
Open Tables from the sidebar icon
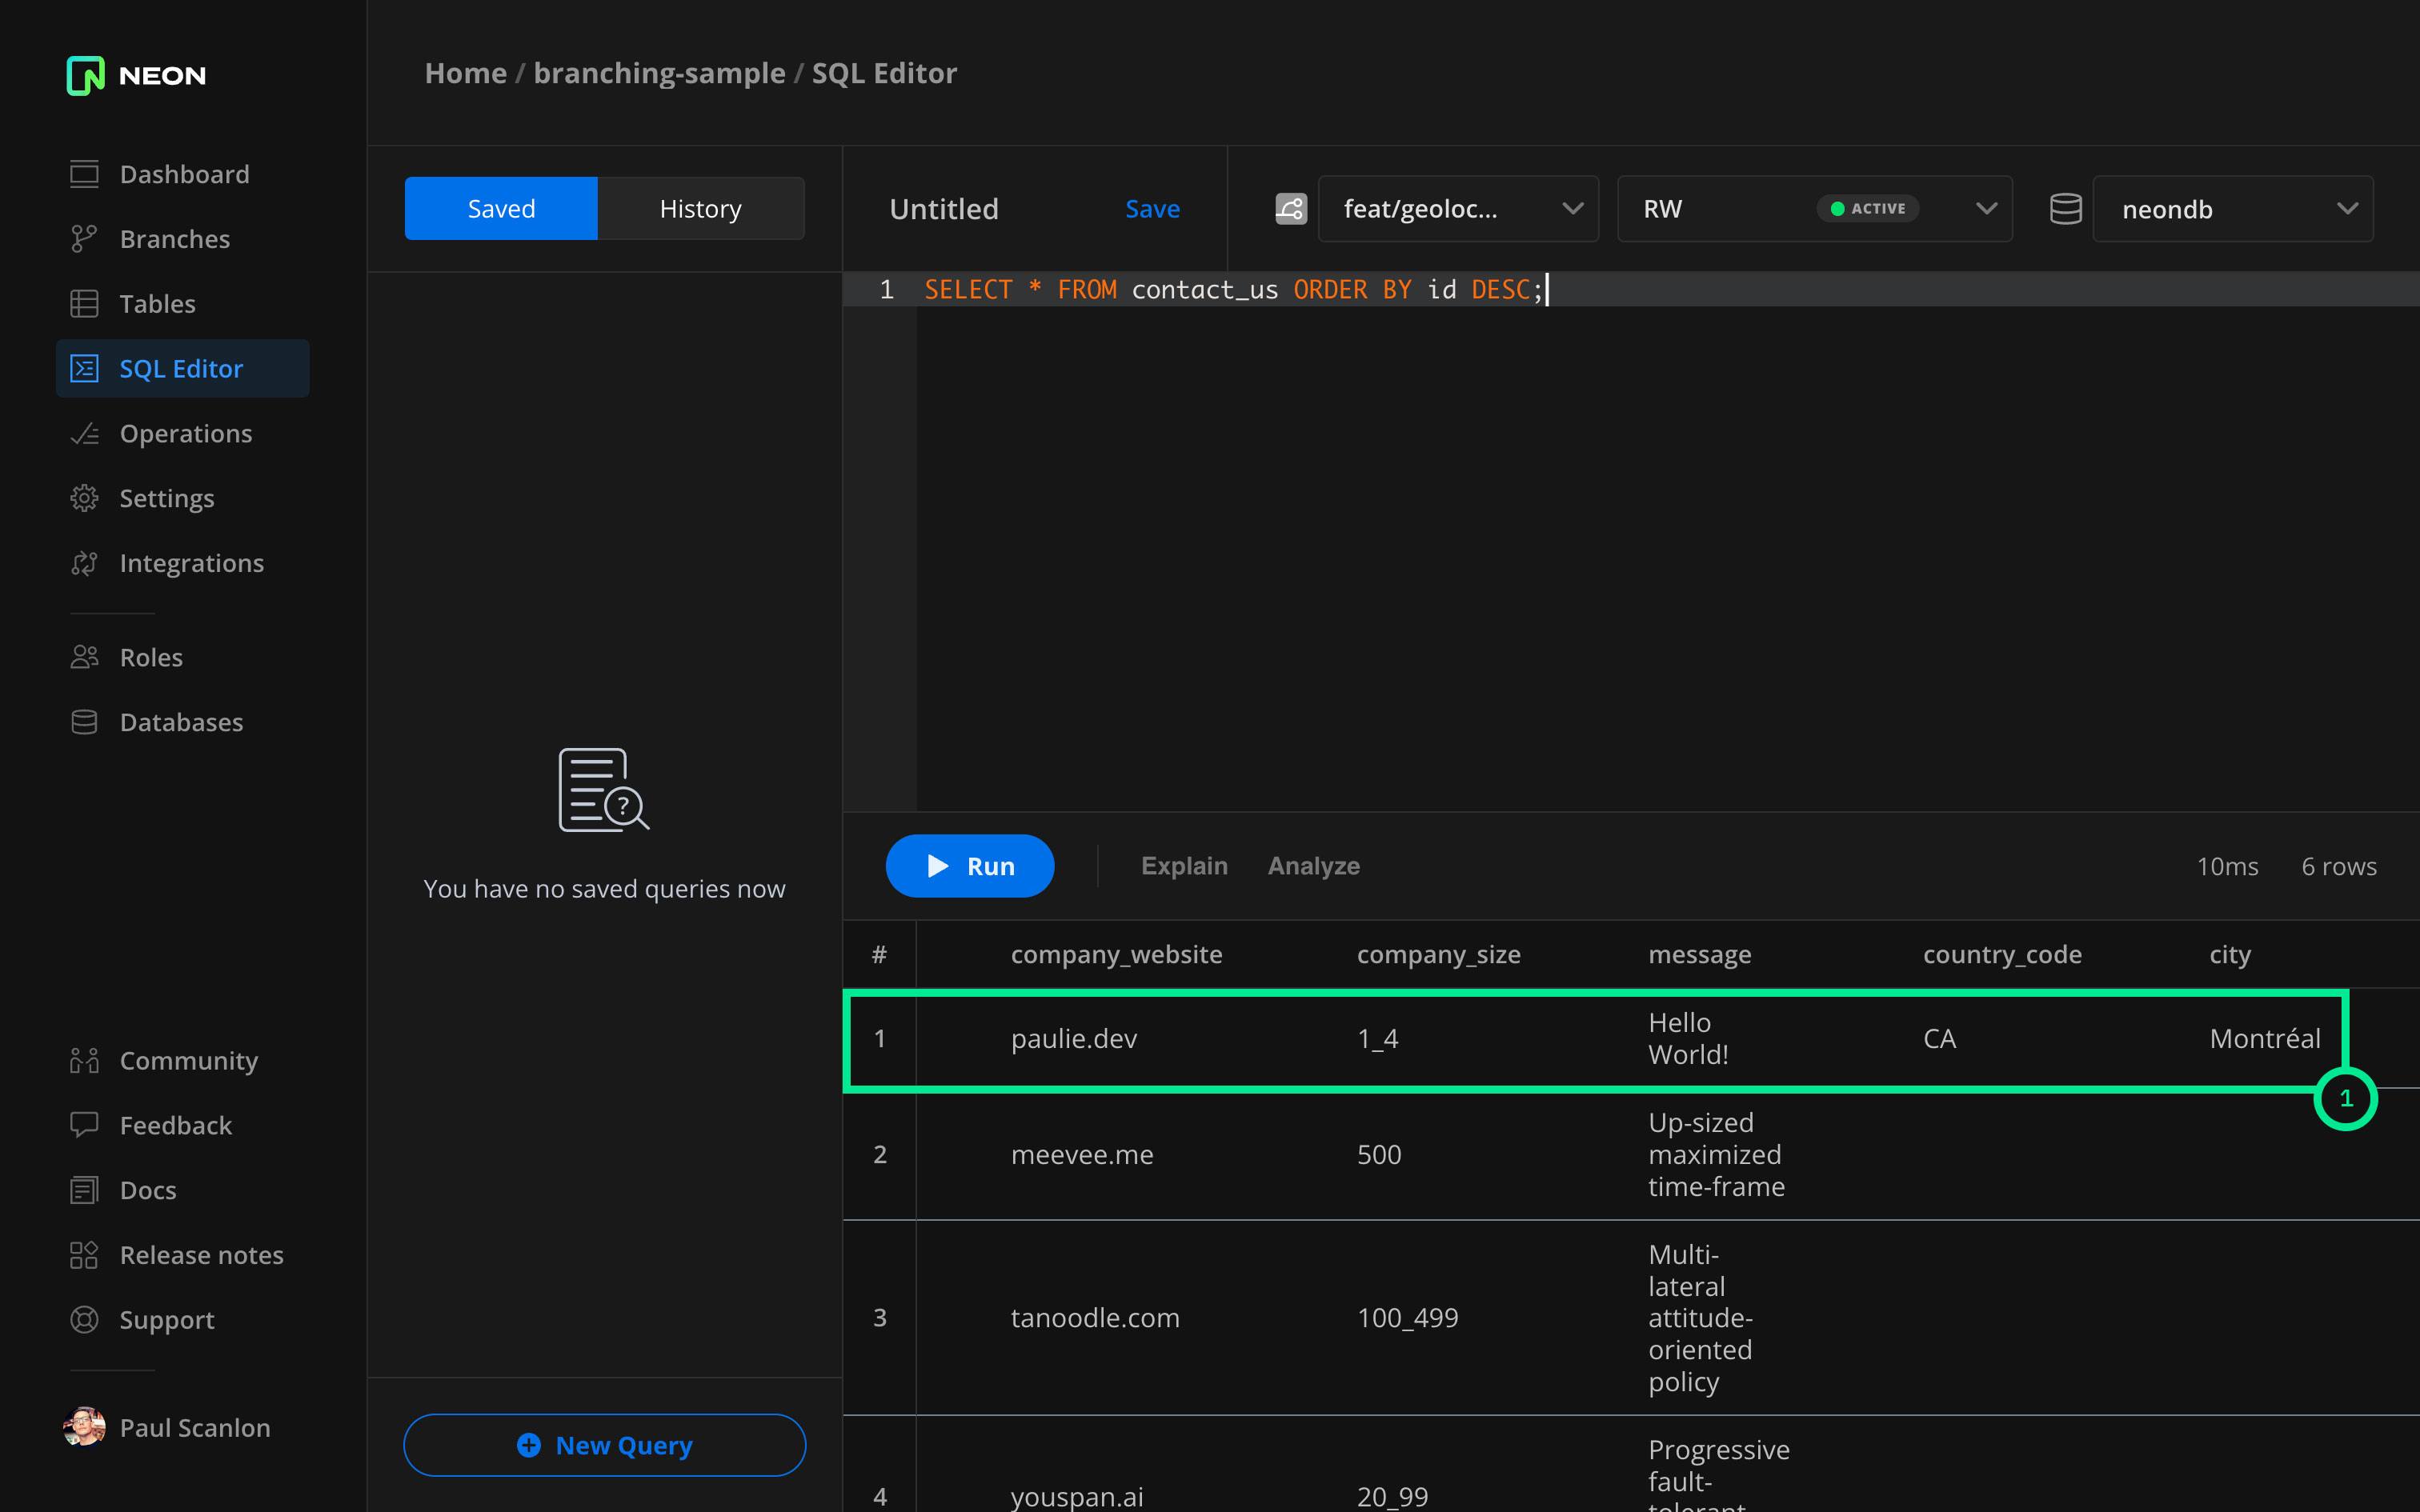[x=84, y=304]
